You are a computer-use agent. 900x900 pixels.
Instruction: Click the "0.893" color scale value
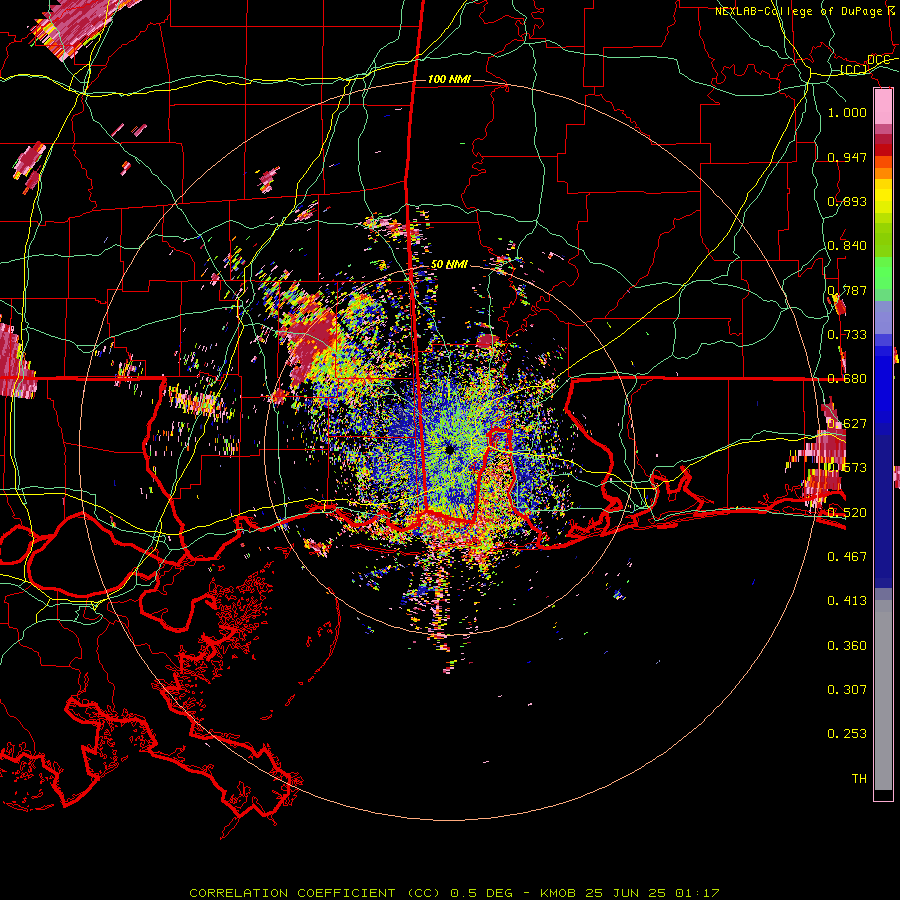[x=847, y=201]
